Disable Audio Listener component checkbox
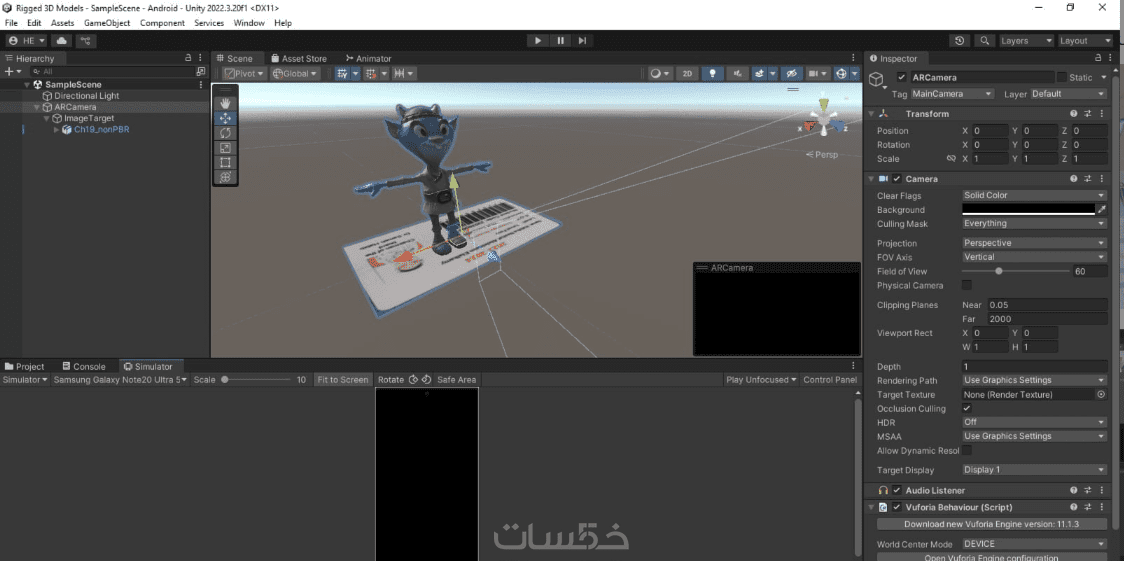The image size is (1124, 561). point(897,491)
